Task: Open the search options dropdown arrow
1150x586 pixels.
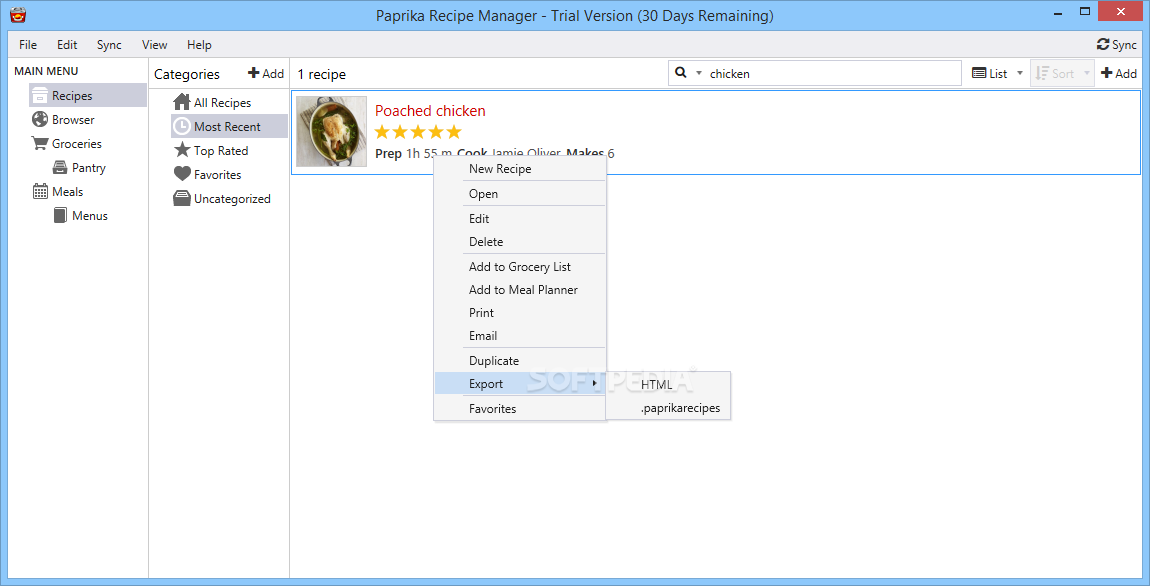Action: [x=698, y=73]
